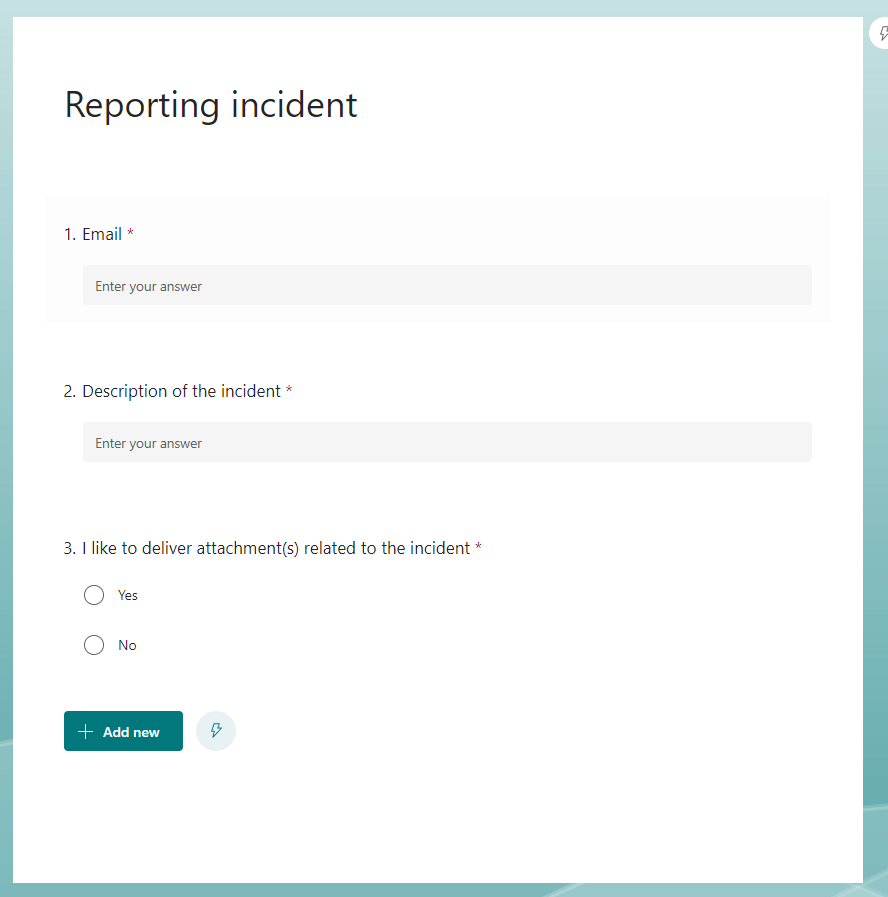Select the "Reporting incident" form title
Screen dimensions: 888x897
point(211,105)
